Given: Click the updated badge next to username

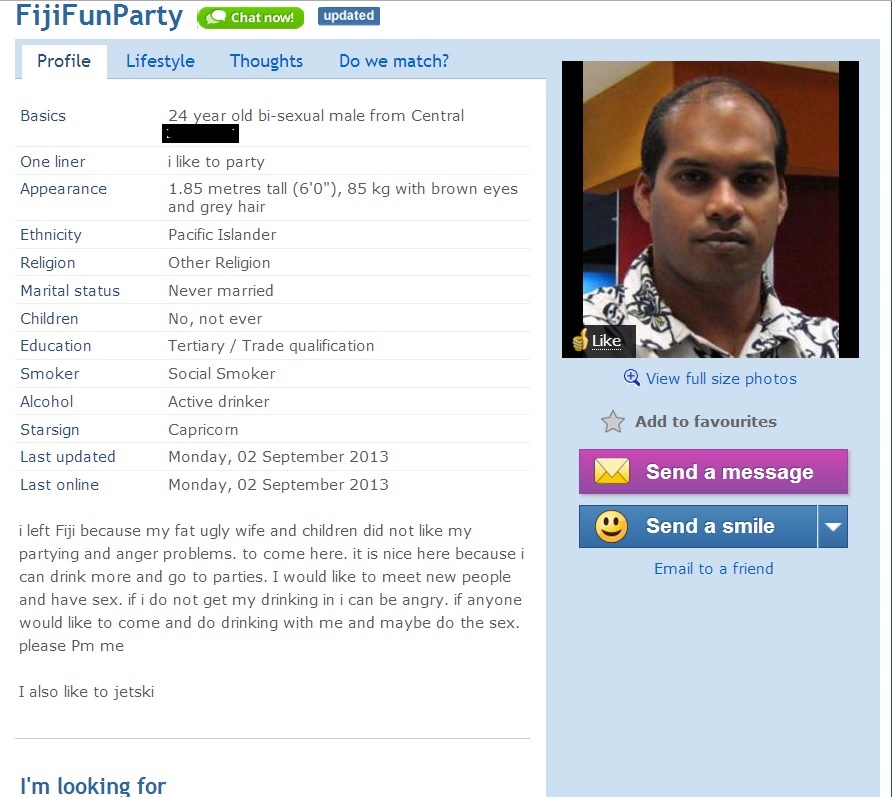Looking at the screenshot, I should 349,16.
